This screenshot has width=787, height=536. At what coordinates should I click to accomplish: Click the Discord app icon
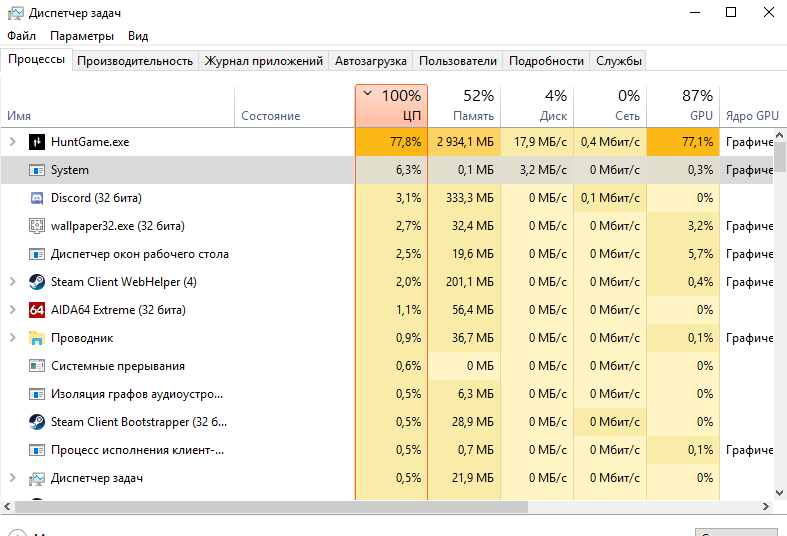37,198
